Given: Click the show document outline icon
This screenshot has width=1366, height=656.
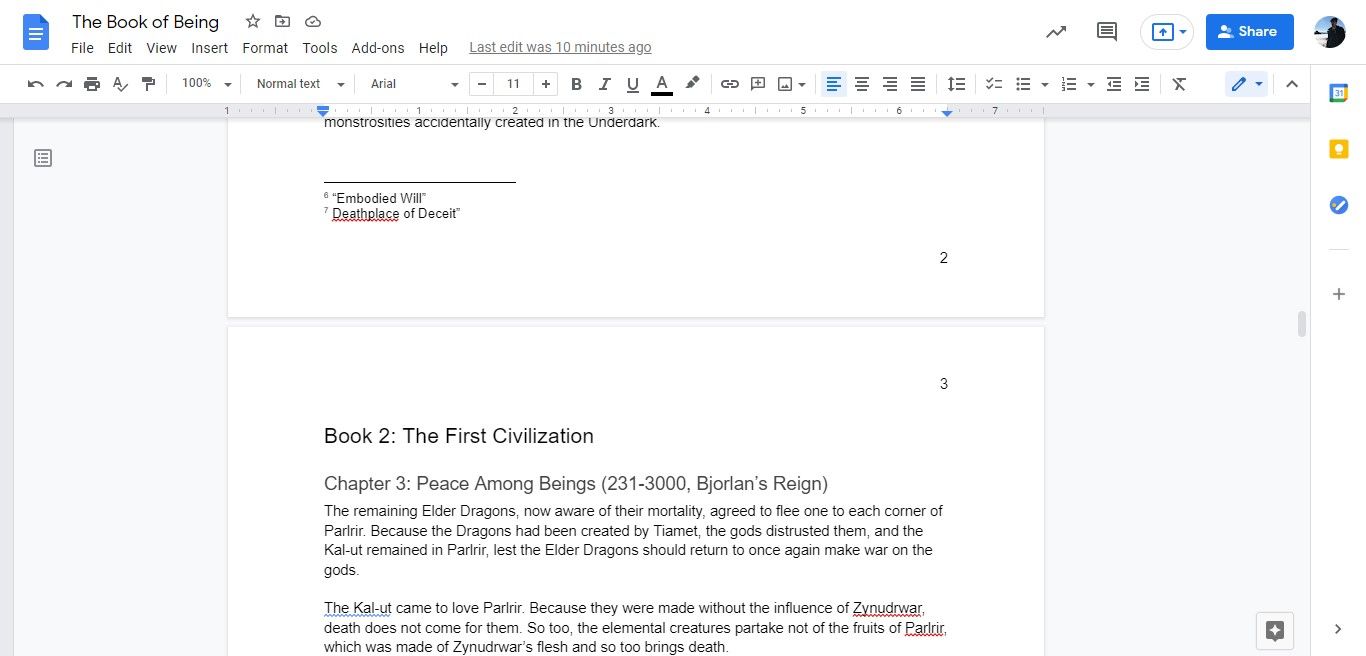Looking at the screenshot, I should pos(42,157).
